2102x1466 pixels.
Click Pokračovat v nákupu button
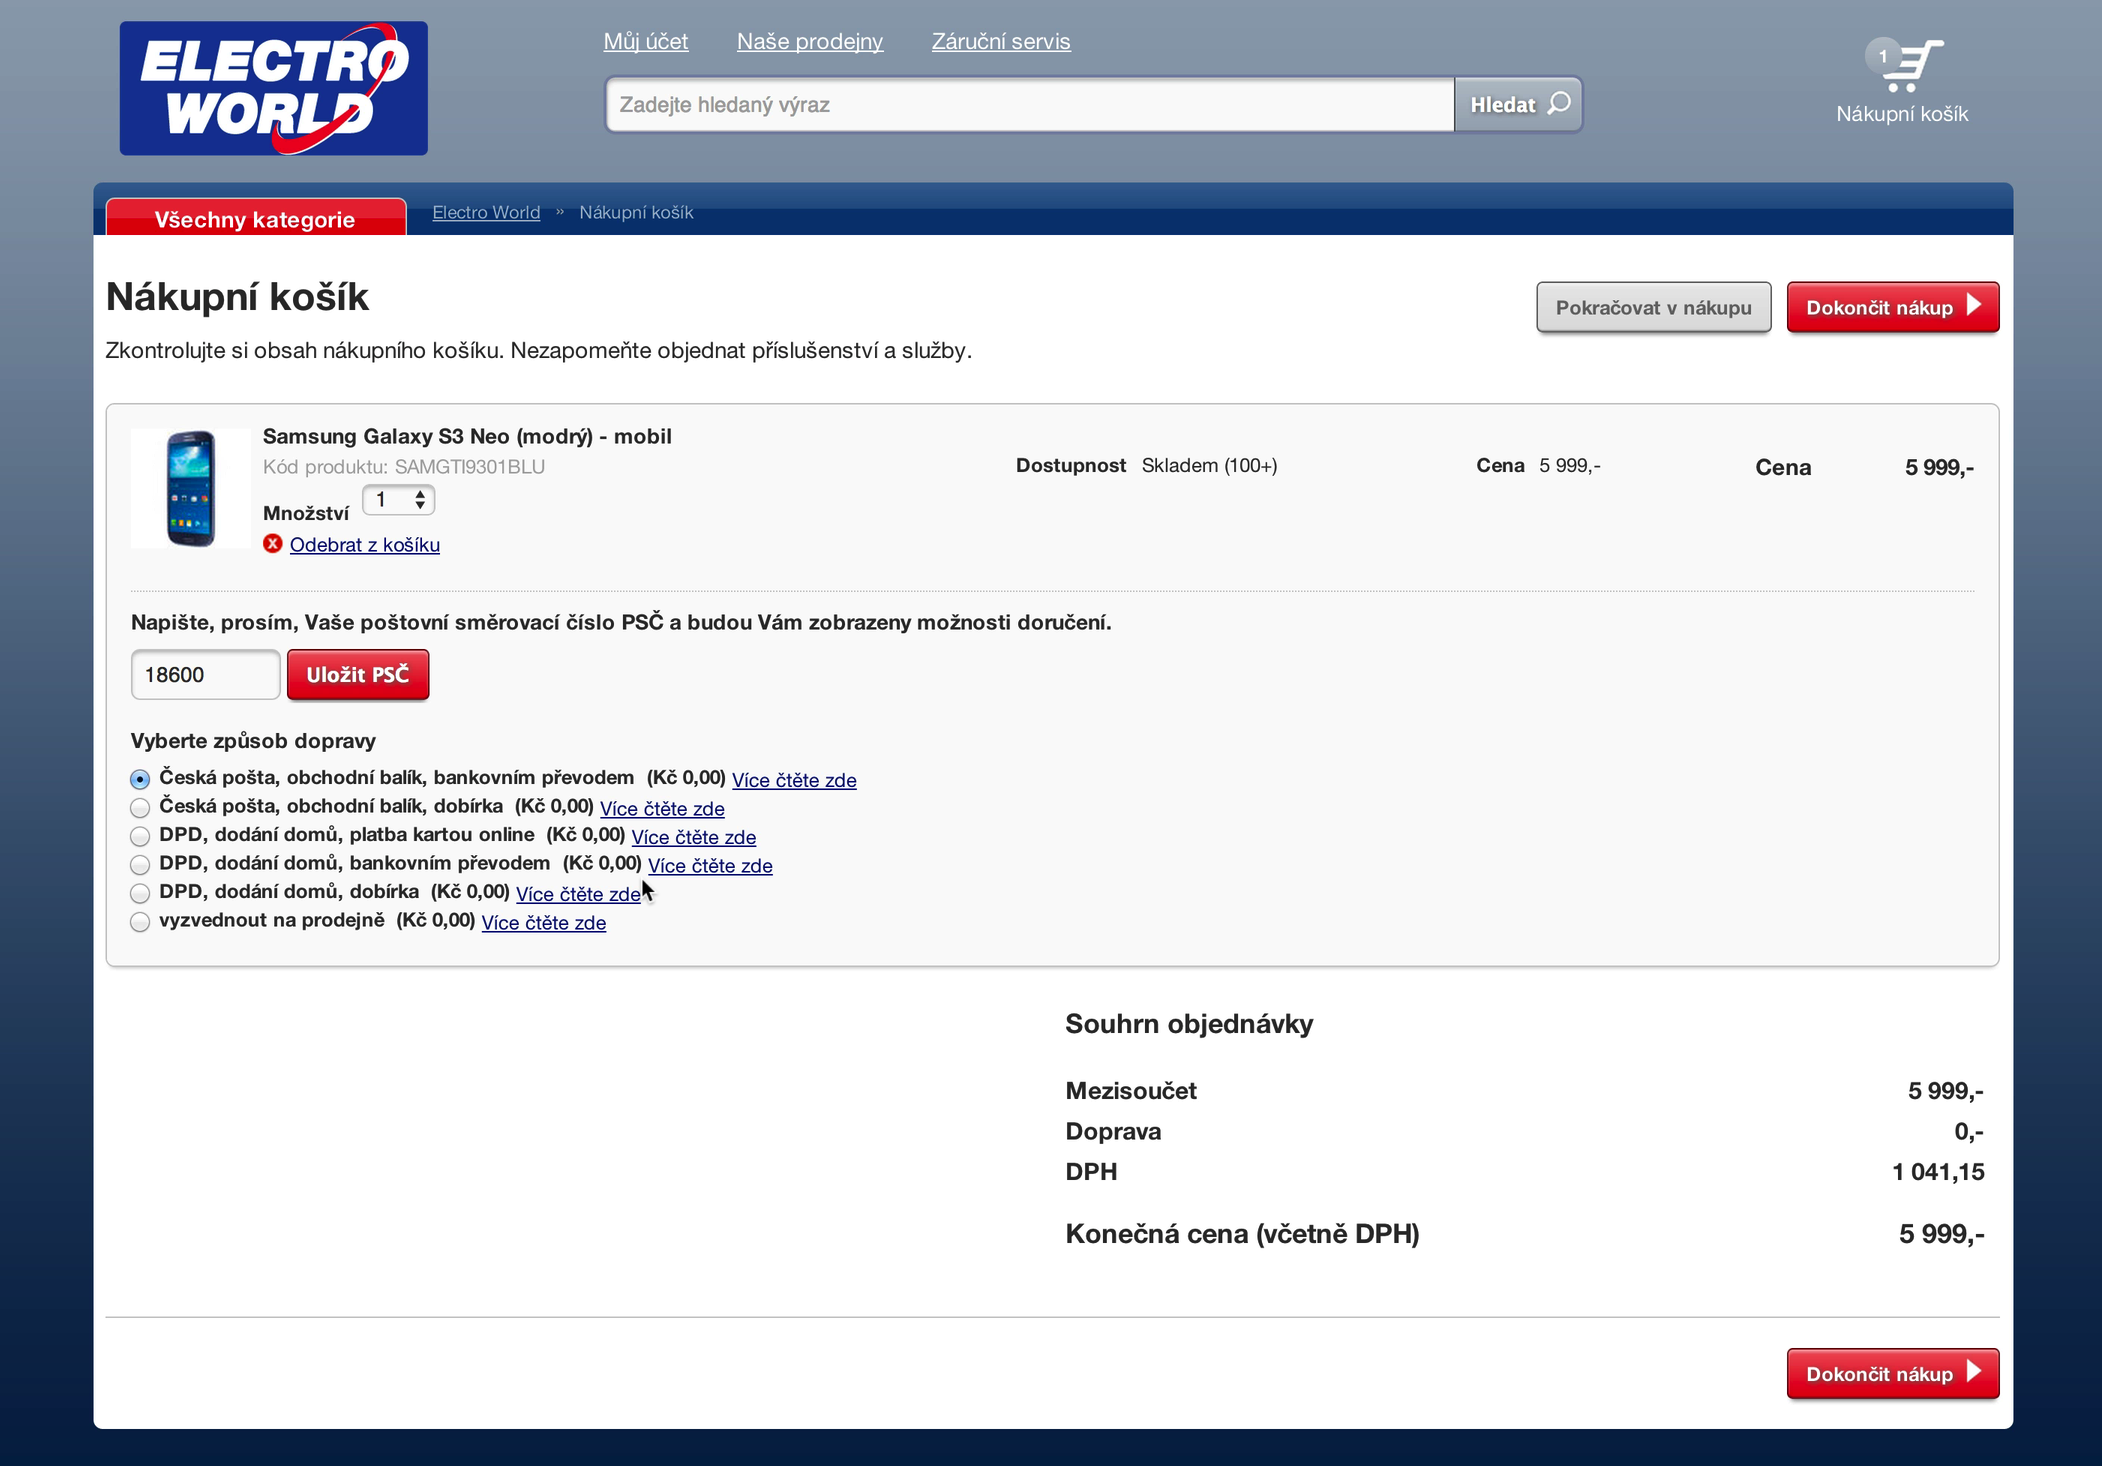coord(1653,307)
